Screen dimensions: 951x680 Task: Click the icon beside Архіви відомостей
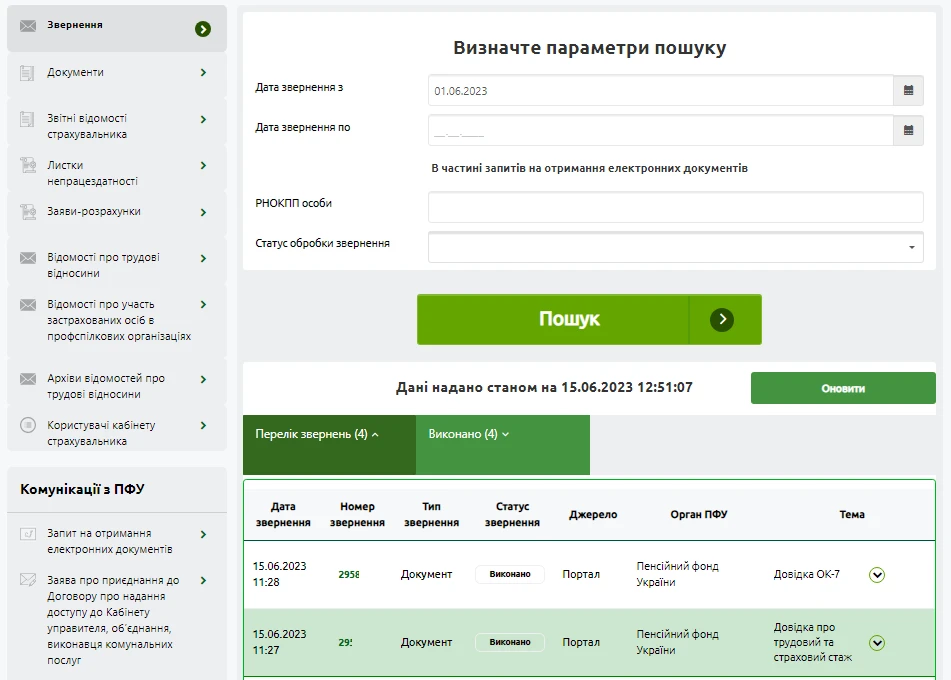pyautogui.click(x=28, y=379)
